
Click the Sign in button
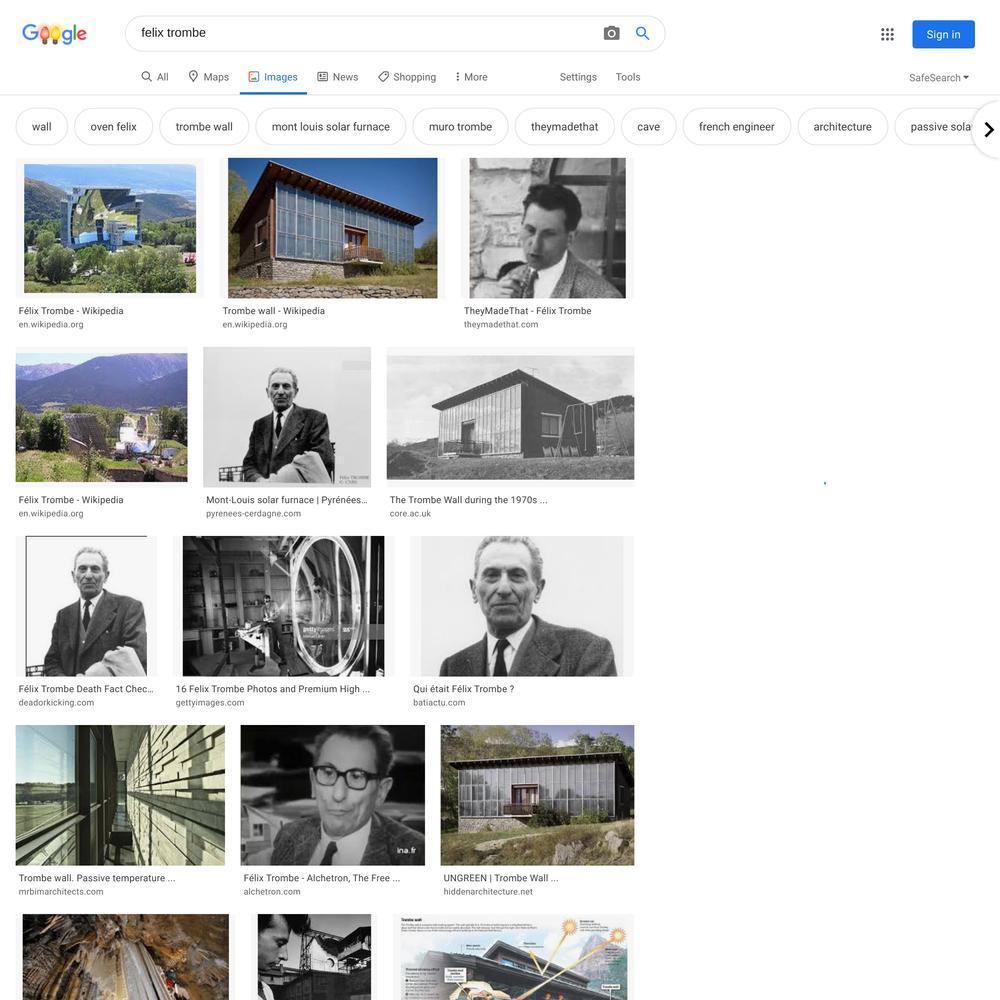[x=943, y=34]
